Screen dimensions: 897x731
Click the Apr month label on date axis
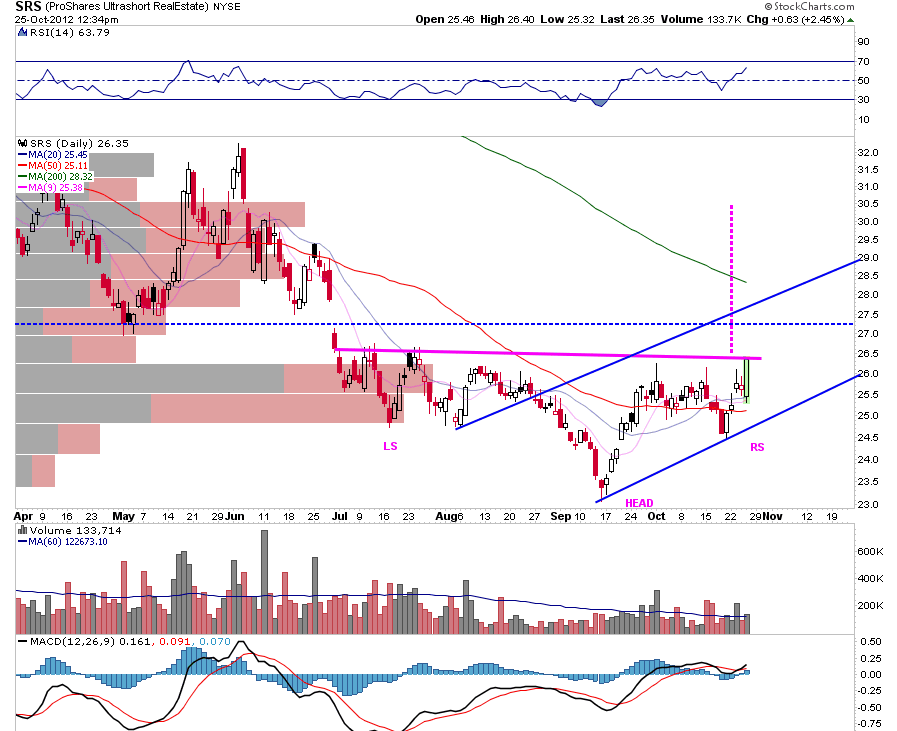point(23,516)
